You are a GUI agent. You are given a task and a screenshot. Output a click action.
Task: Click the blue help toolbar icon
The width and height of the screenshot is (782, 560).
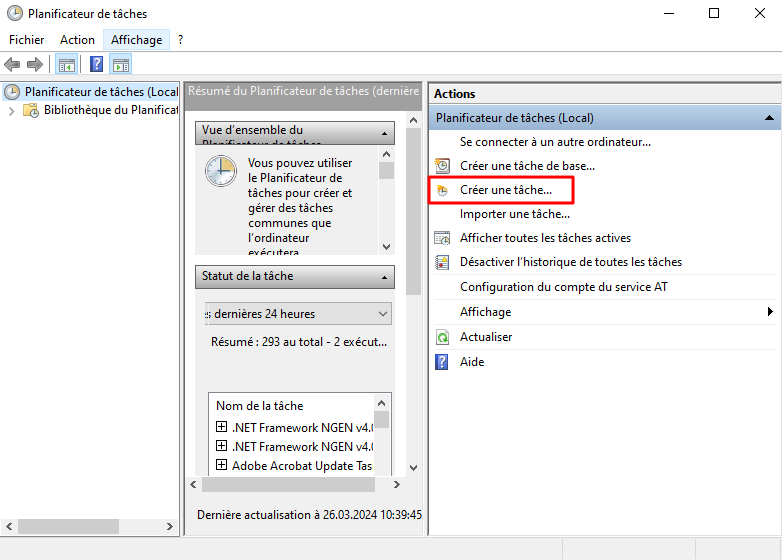(x=96, y=65)
